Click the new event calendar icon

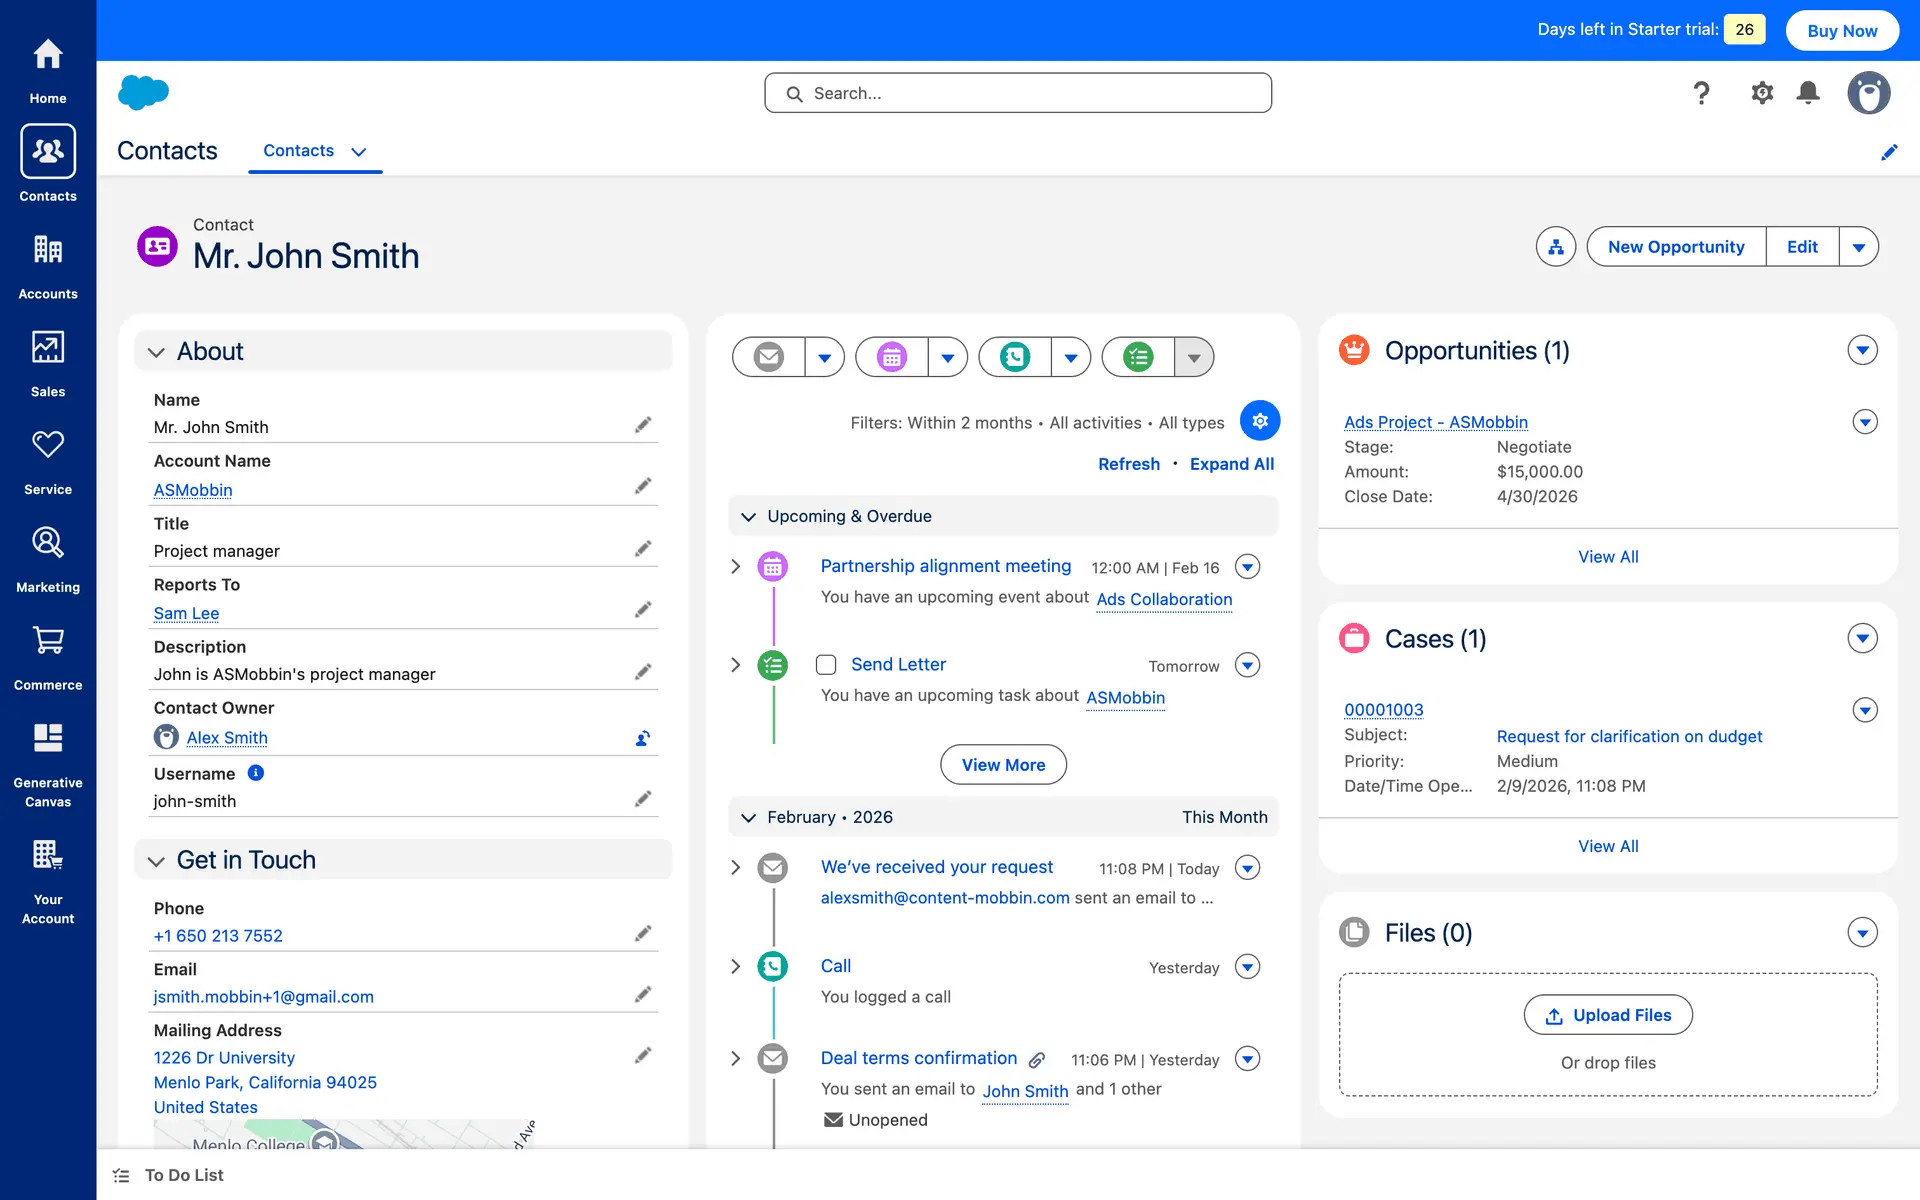[892, 357]
